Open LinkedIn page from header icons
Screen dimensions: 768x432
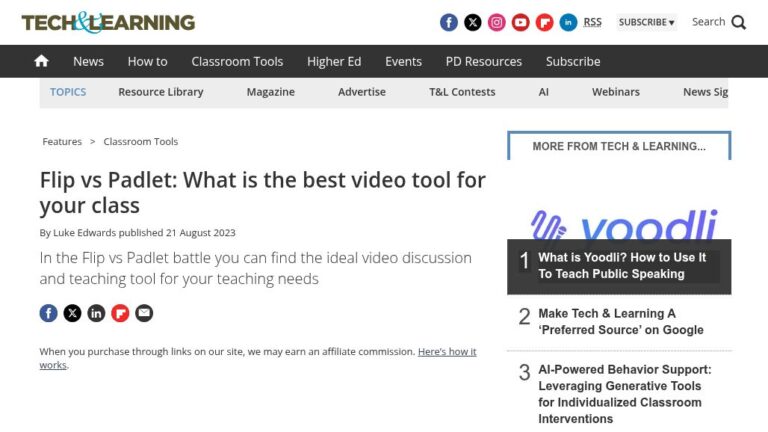pyautogui.click(x=569, y=22)
